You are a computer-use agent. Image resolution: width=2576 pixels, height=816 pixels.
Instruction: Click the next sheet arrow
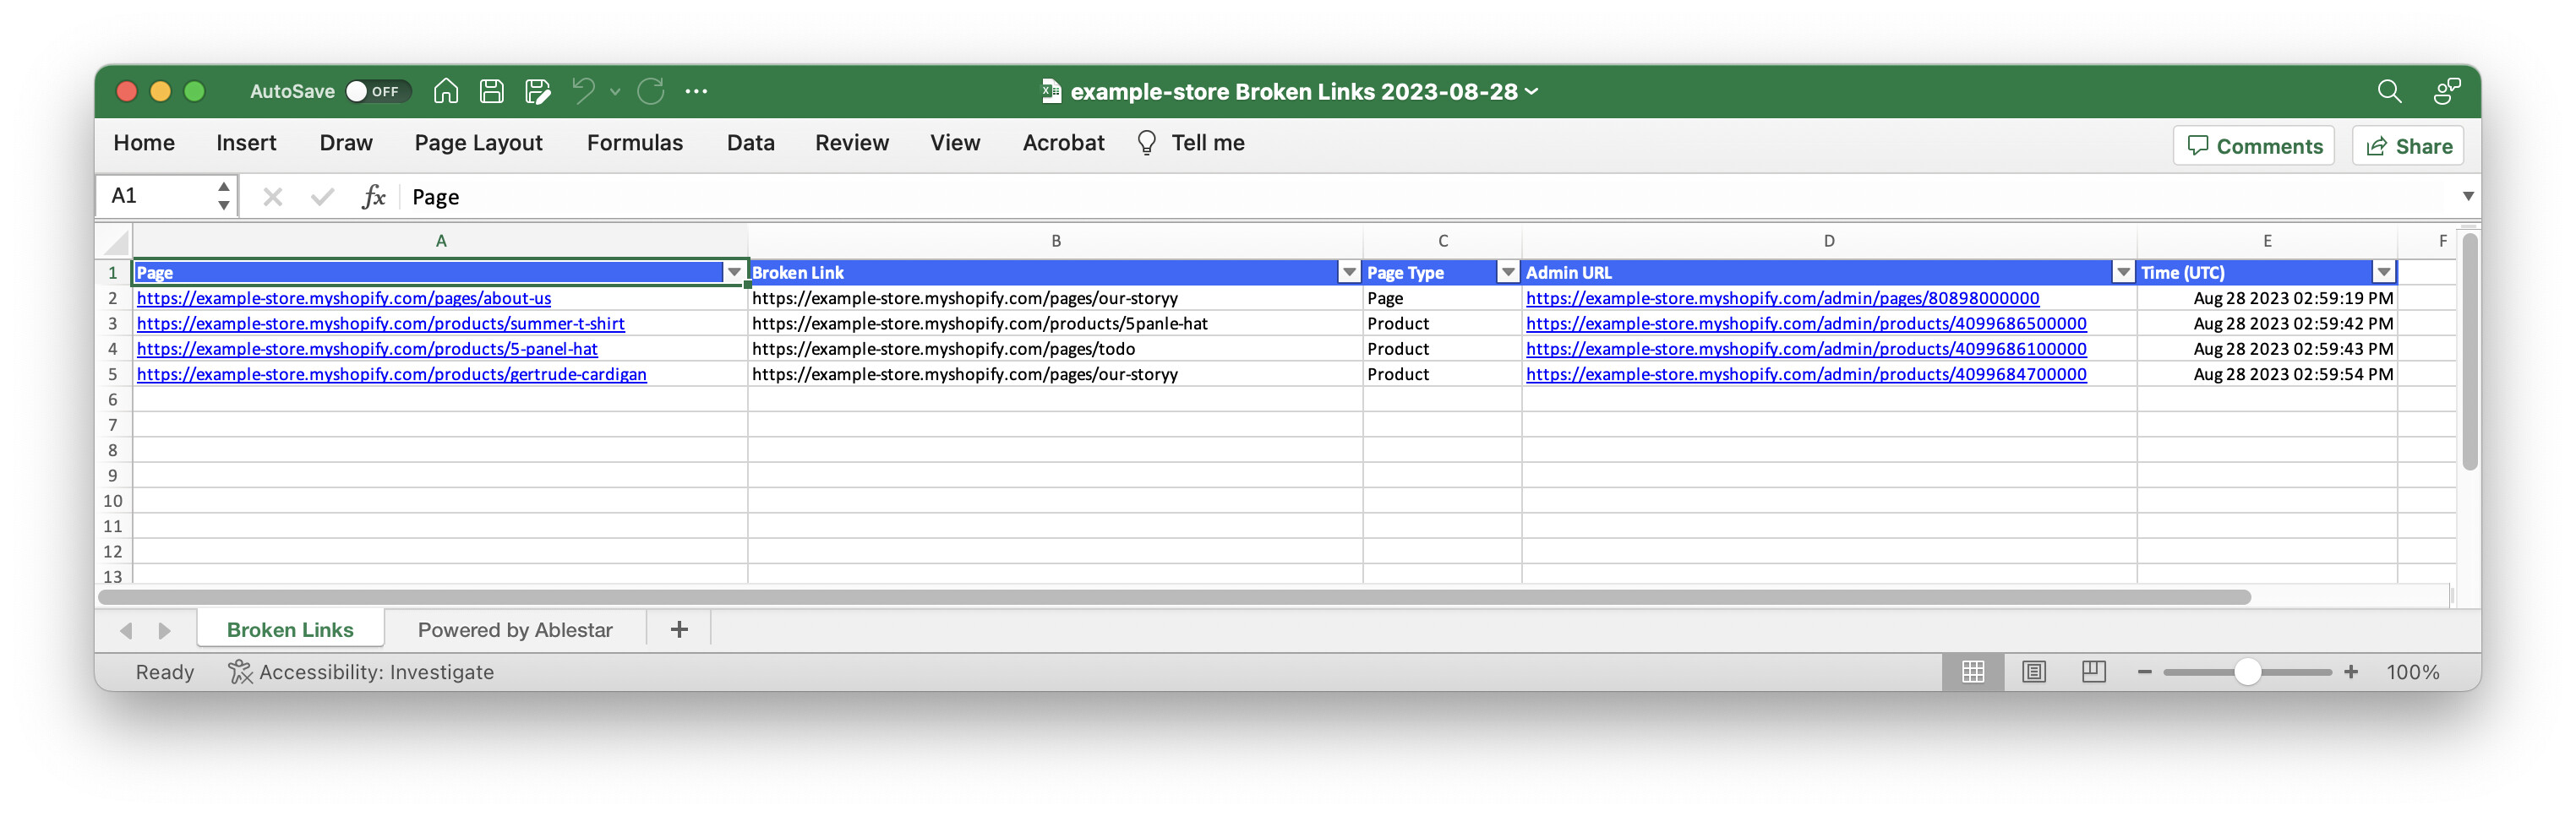(165, 631)
